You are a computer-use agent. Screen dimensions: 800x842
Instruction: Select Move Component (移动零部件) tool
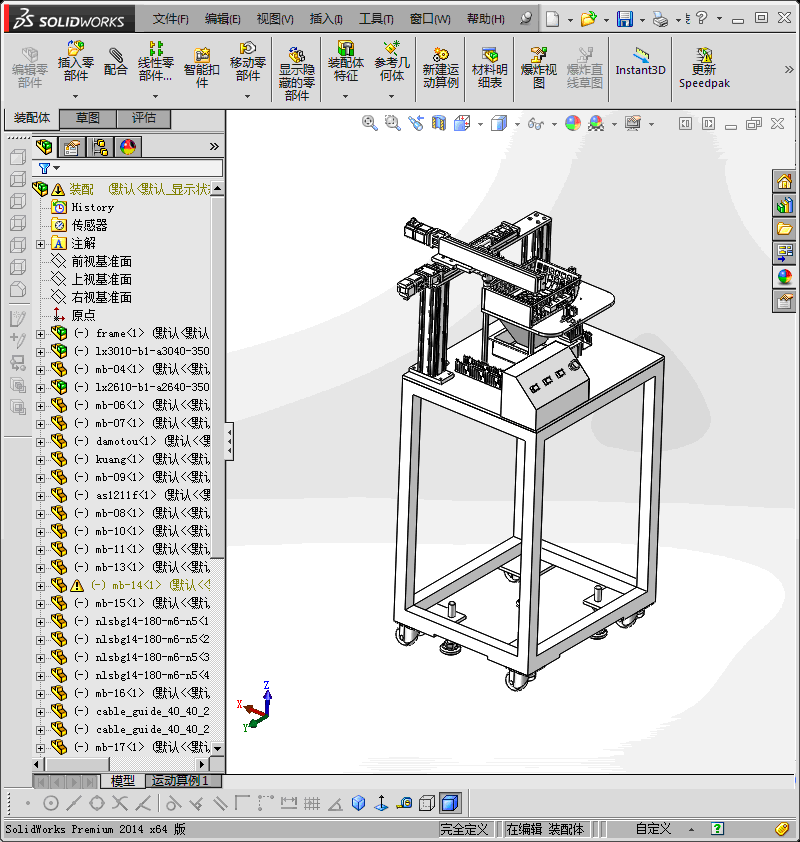click(x=248, y=61)
